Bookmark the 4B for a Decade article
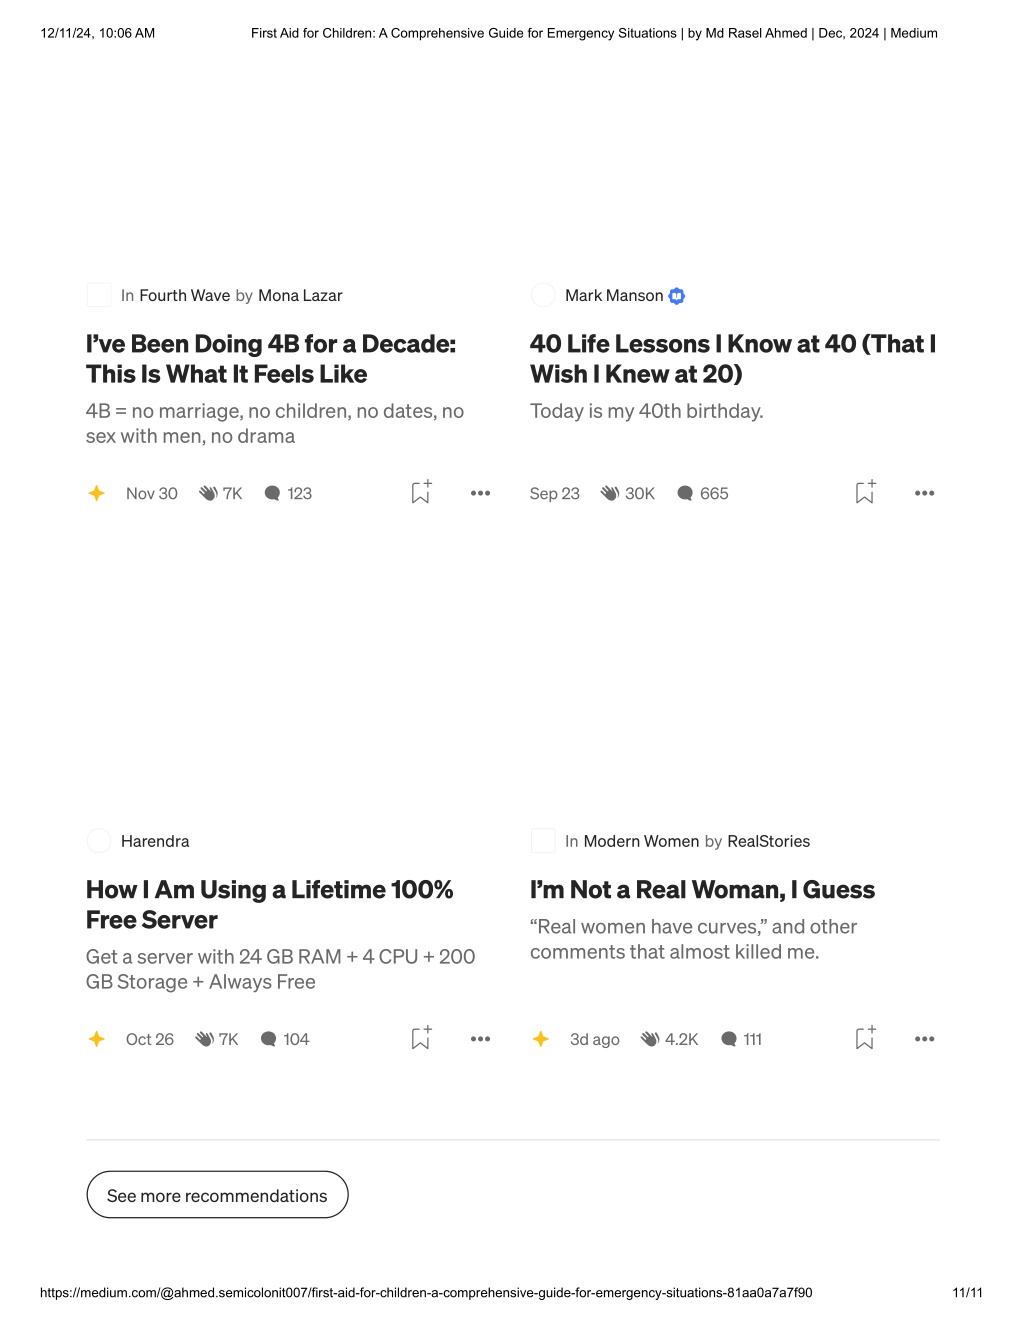The width and height of the screenshot is (1024, 1325). tap(421, 492)
